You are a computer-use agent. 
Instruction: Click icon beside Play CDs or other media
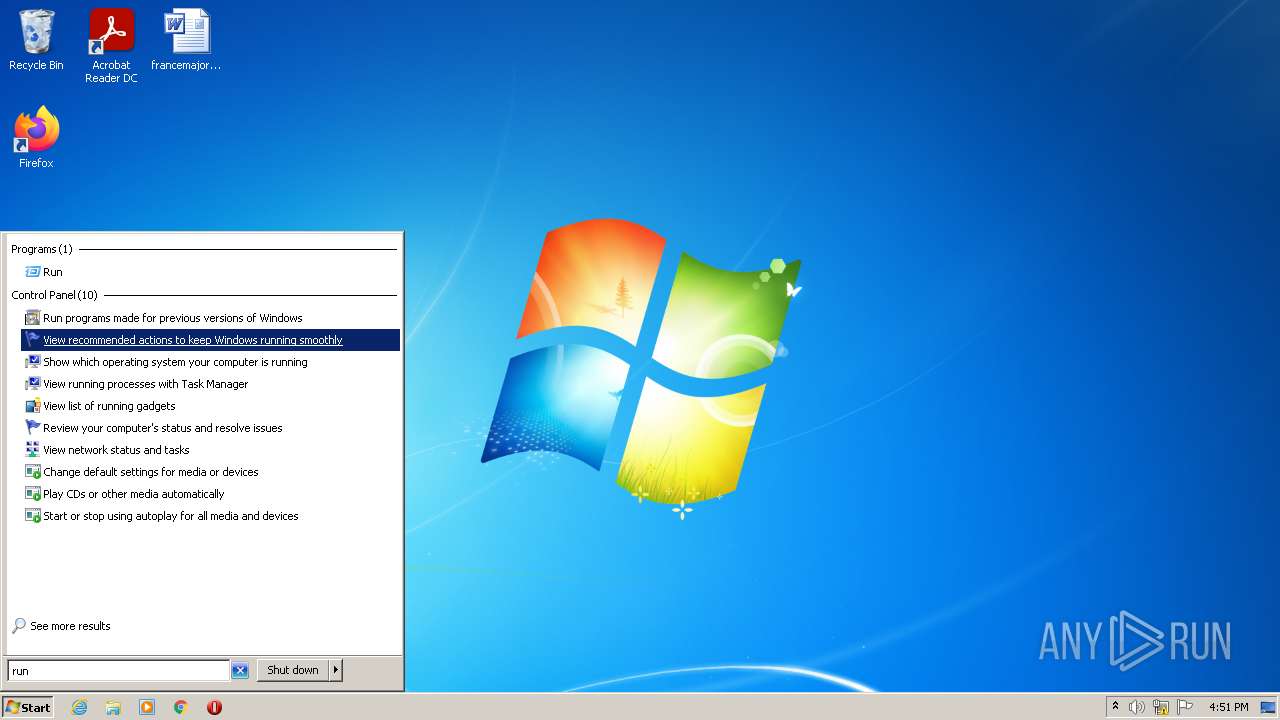(x=33, y=494)
